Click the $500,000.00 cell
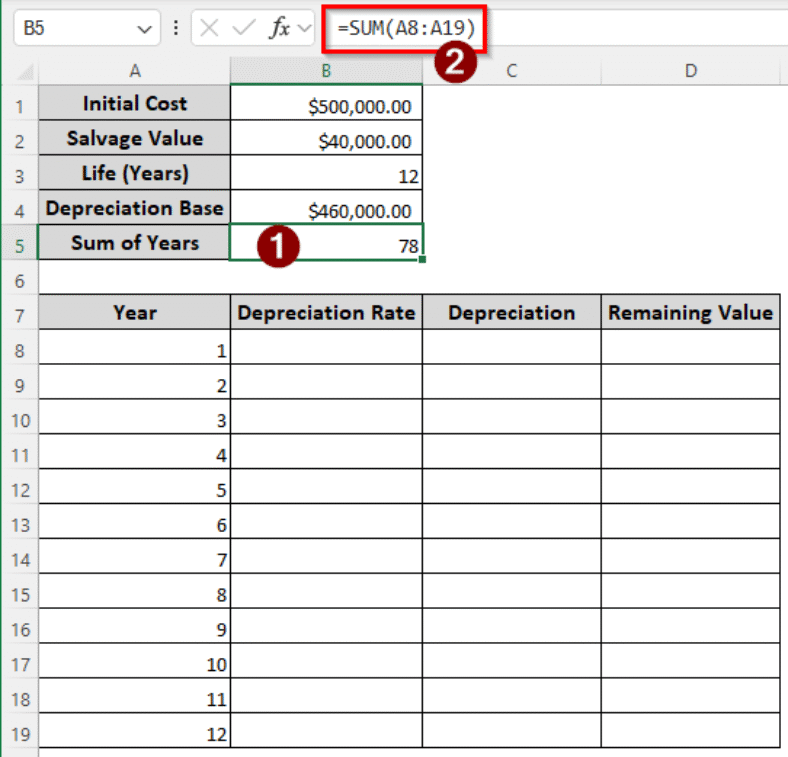Viewport: 788px width, 757px height. pyautogui.click(x=326, y=103)
